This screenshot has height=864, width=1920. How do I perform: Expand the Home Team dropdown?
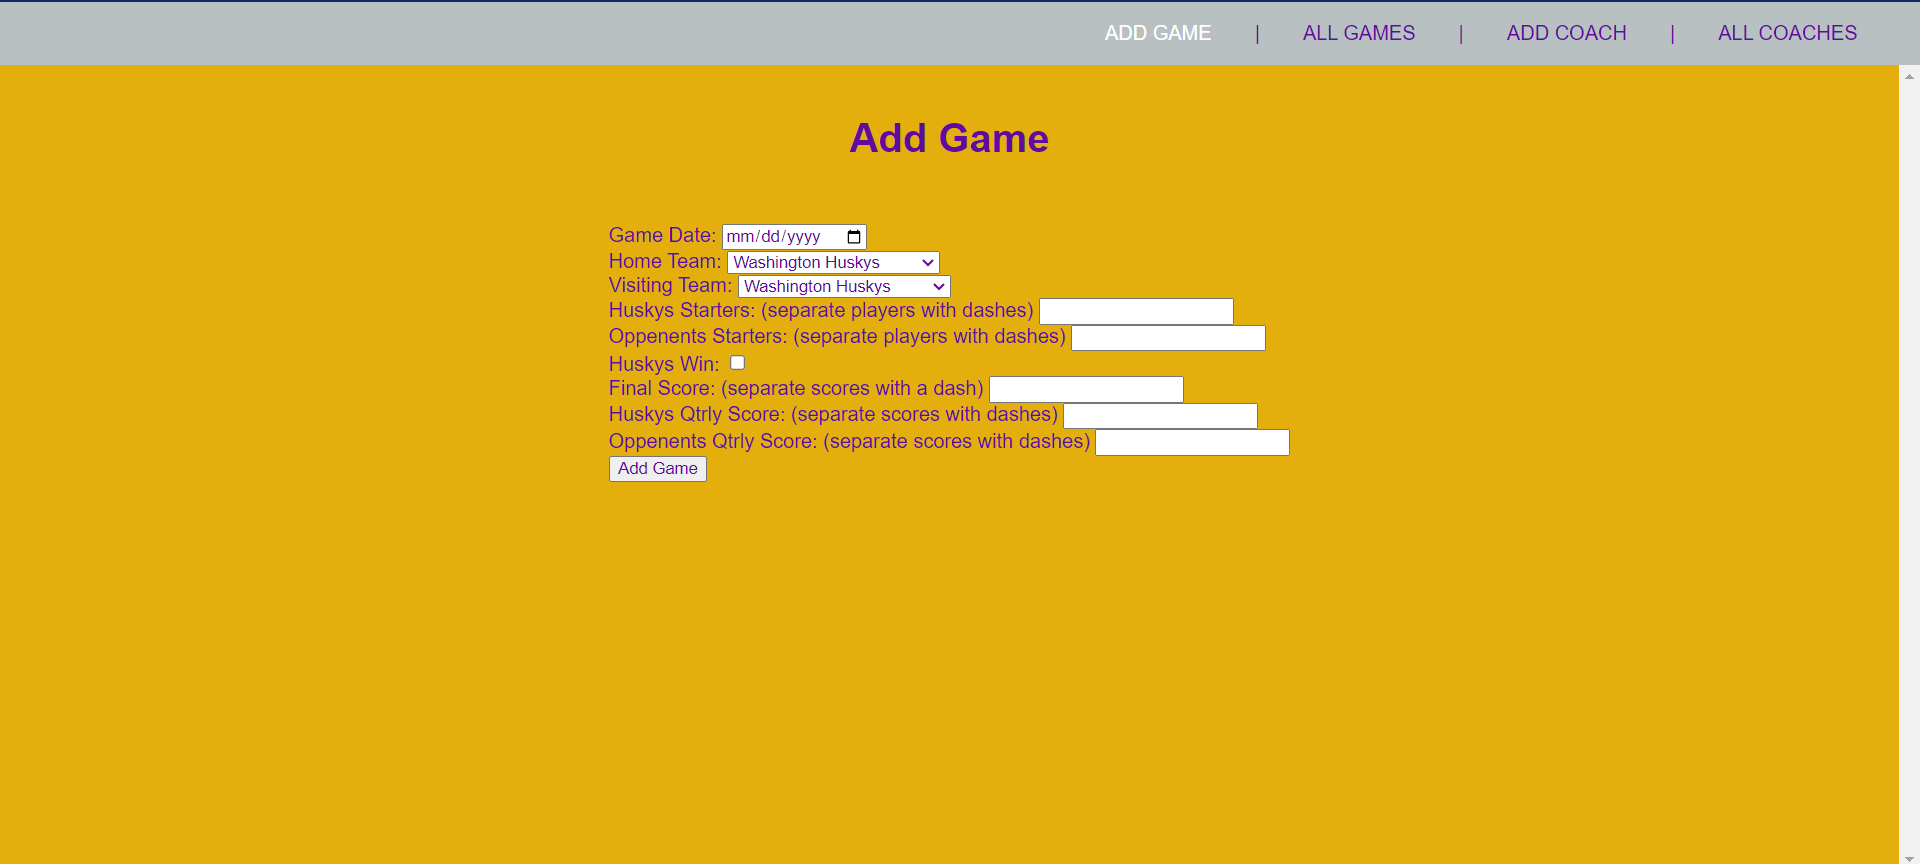click(x=833, y=262)
